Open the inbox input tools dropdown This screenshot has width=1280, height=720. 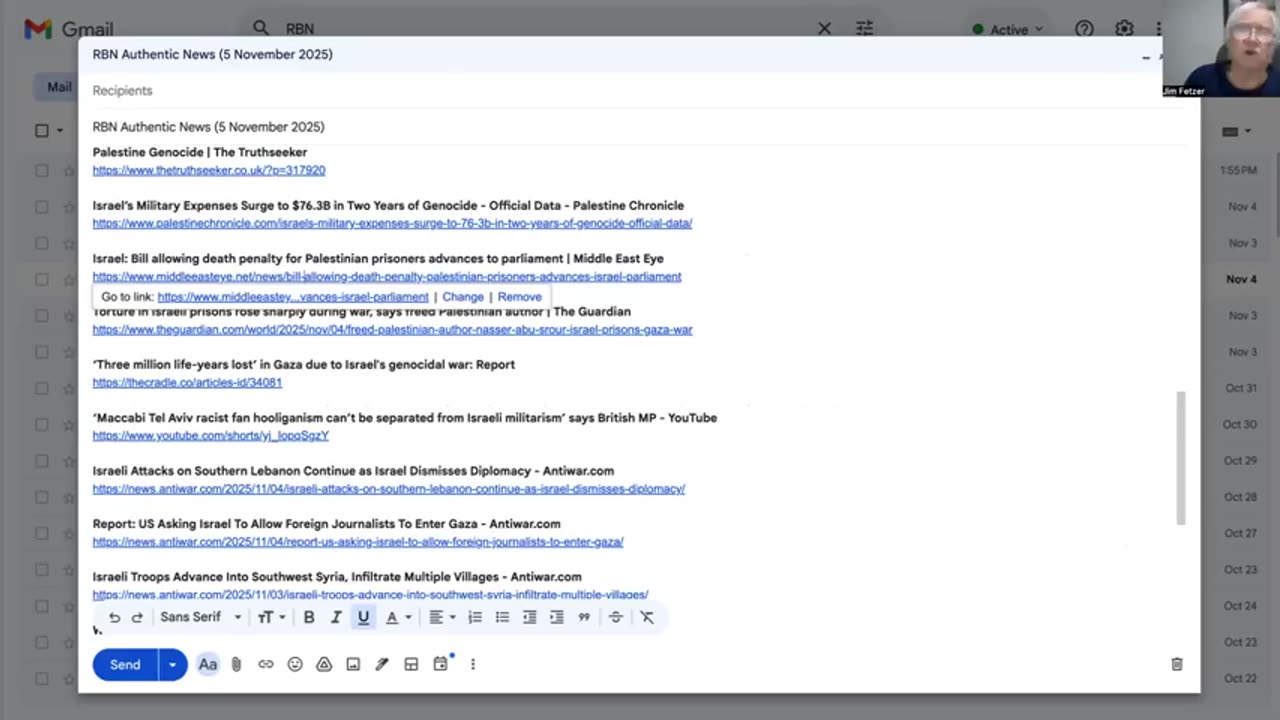point(1237,131)
